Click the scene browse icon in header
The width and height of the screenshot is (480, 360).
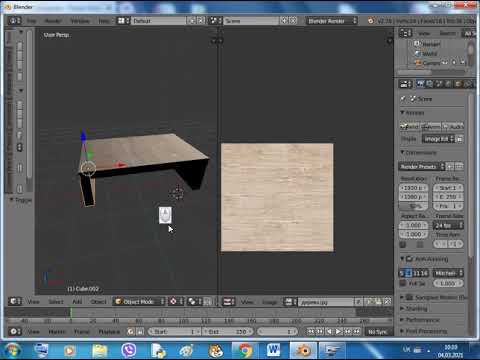click(215, 21)
